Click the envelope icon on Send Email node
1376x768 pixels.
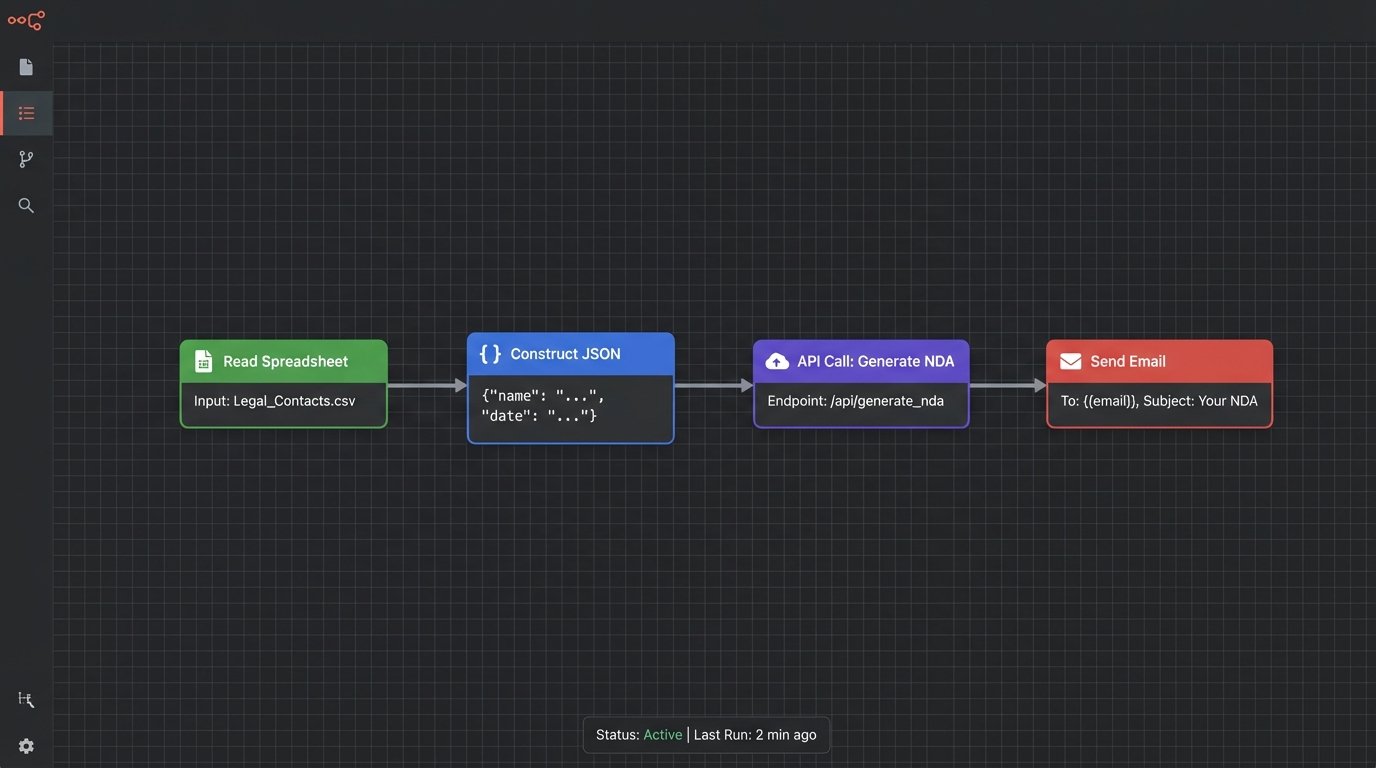coord(1070,361)
